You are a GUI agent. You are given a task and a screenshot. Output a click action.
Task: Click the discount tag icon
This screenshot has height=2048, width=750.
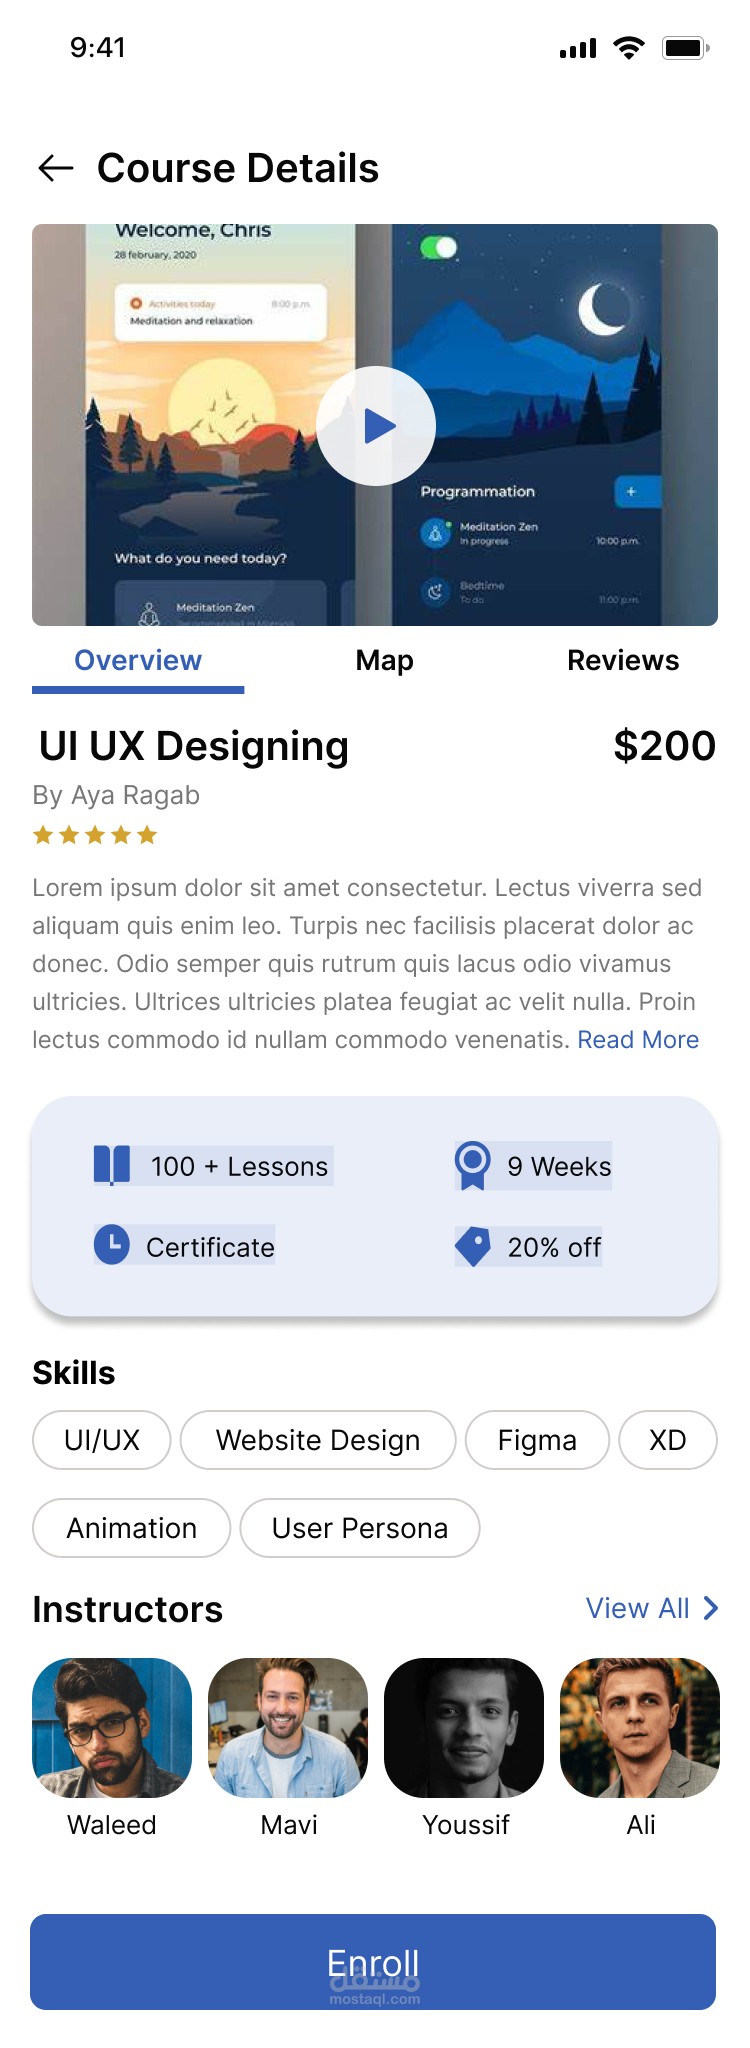tap(472, 1246)
